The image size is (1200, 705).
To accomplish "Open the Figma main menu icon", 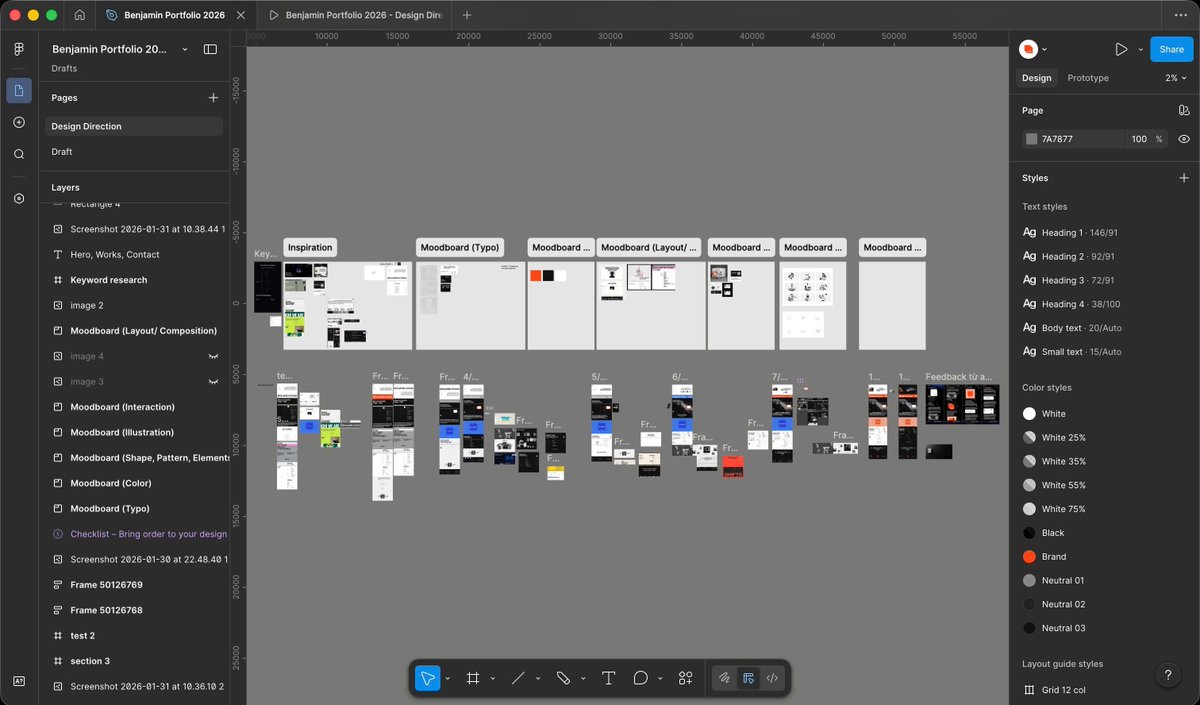I will [x=19, y=49].
